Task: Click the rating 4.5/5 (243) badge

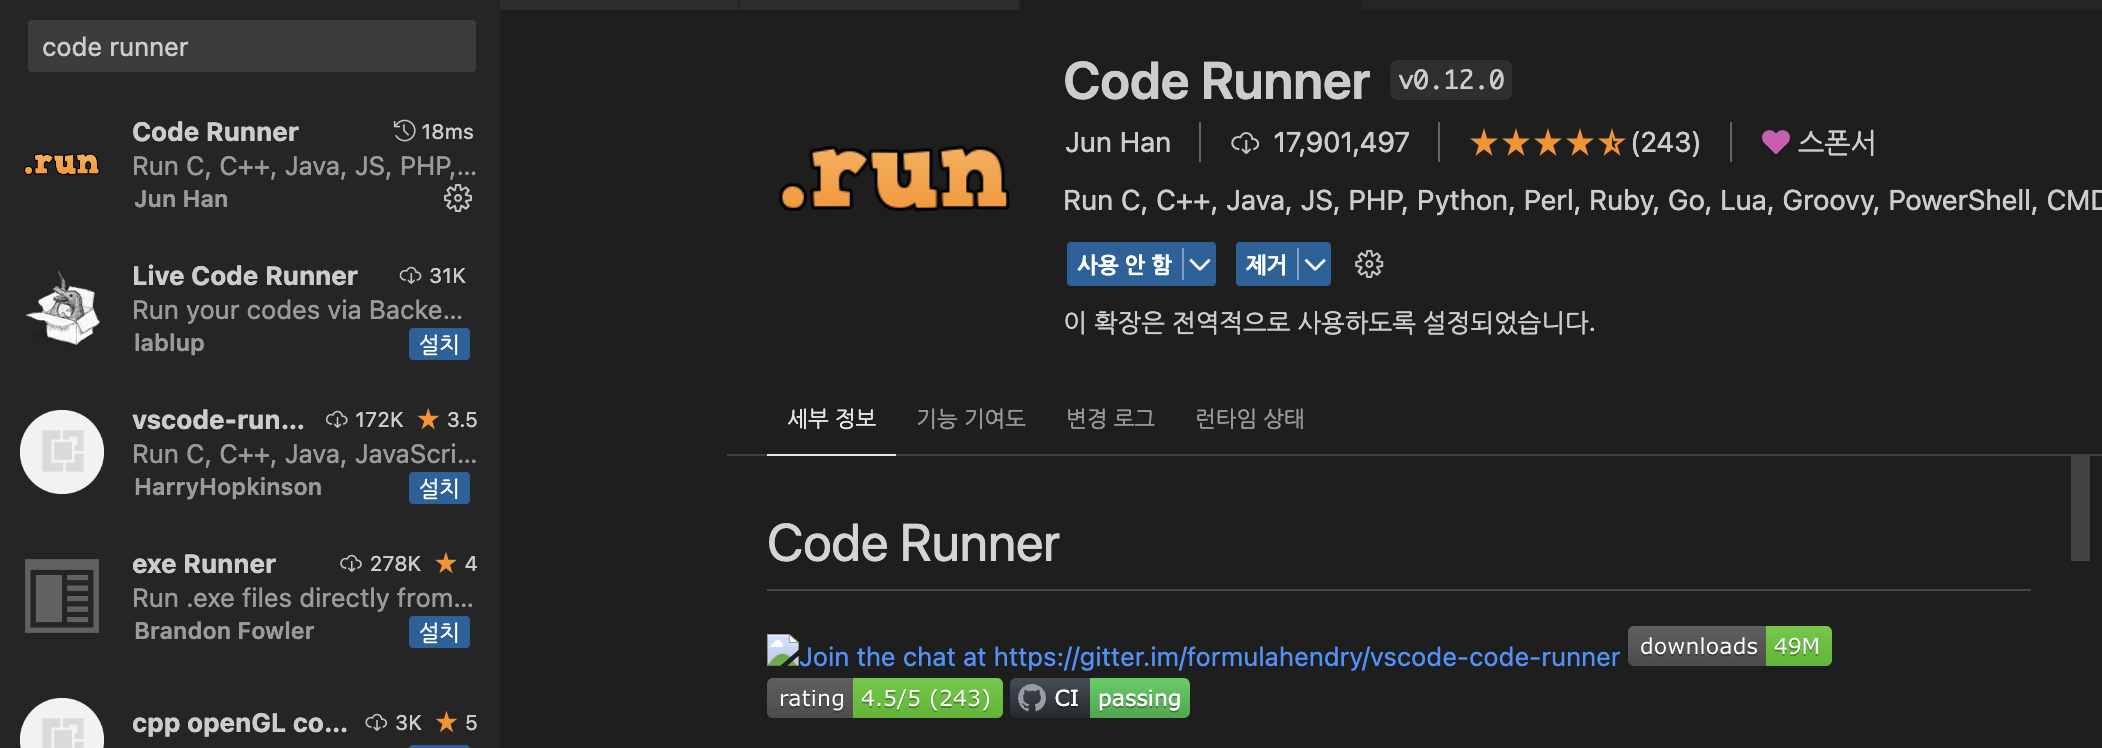Action: (x=885, y=698)
